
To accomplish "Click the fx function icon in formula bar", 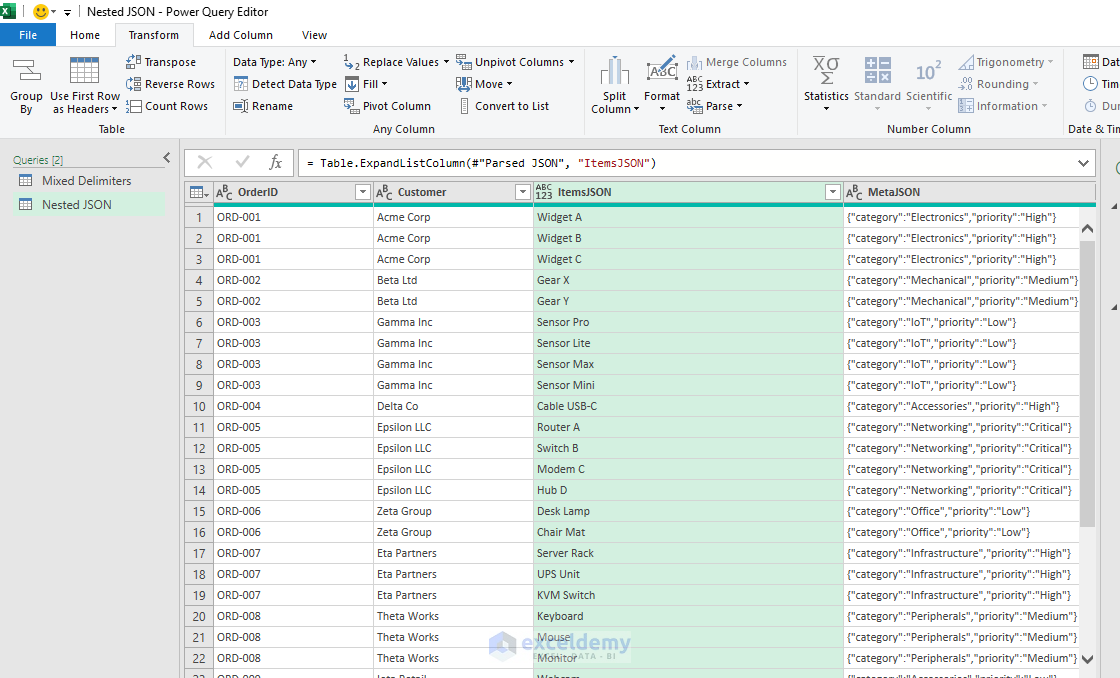I will [275, 163].
